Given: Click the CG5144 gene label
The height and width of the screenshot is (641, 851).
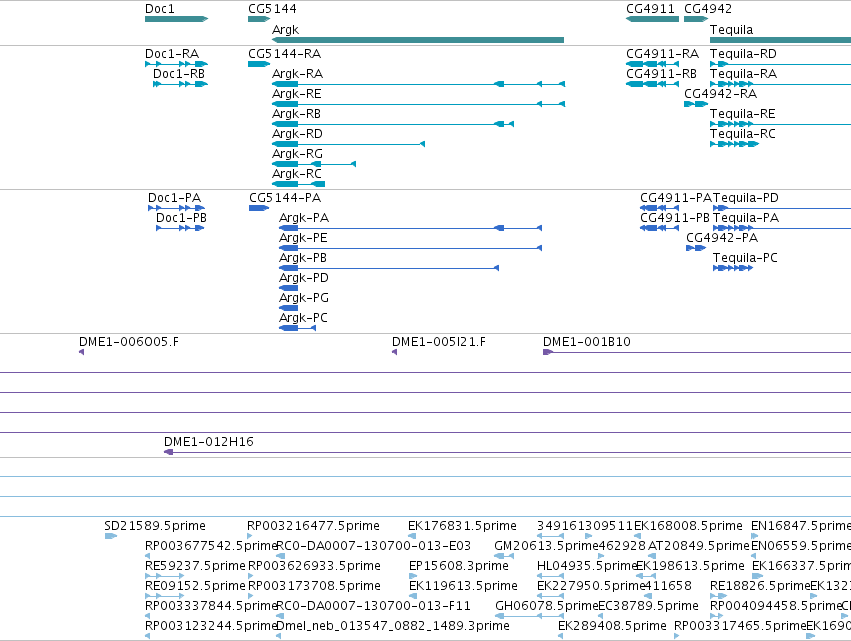Looking at the screenshot, I should point(272,9).
